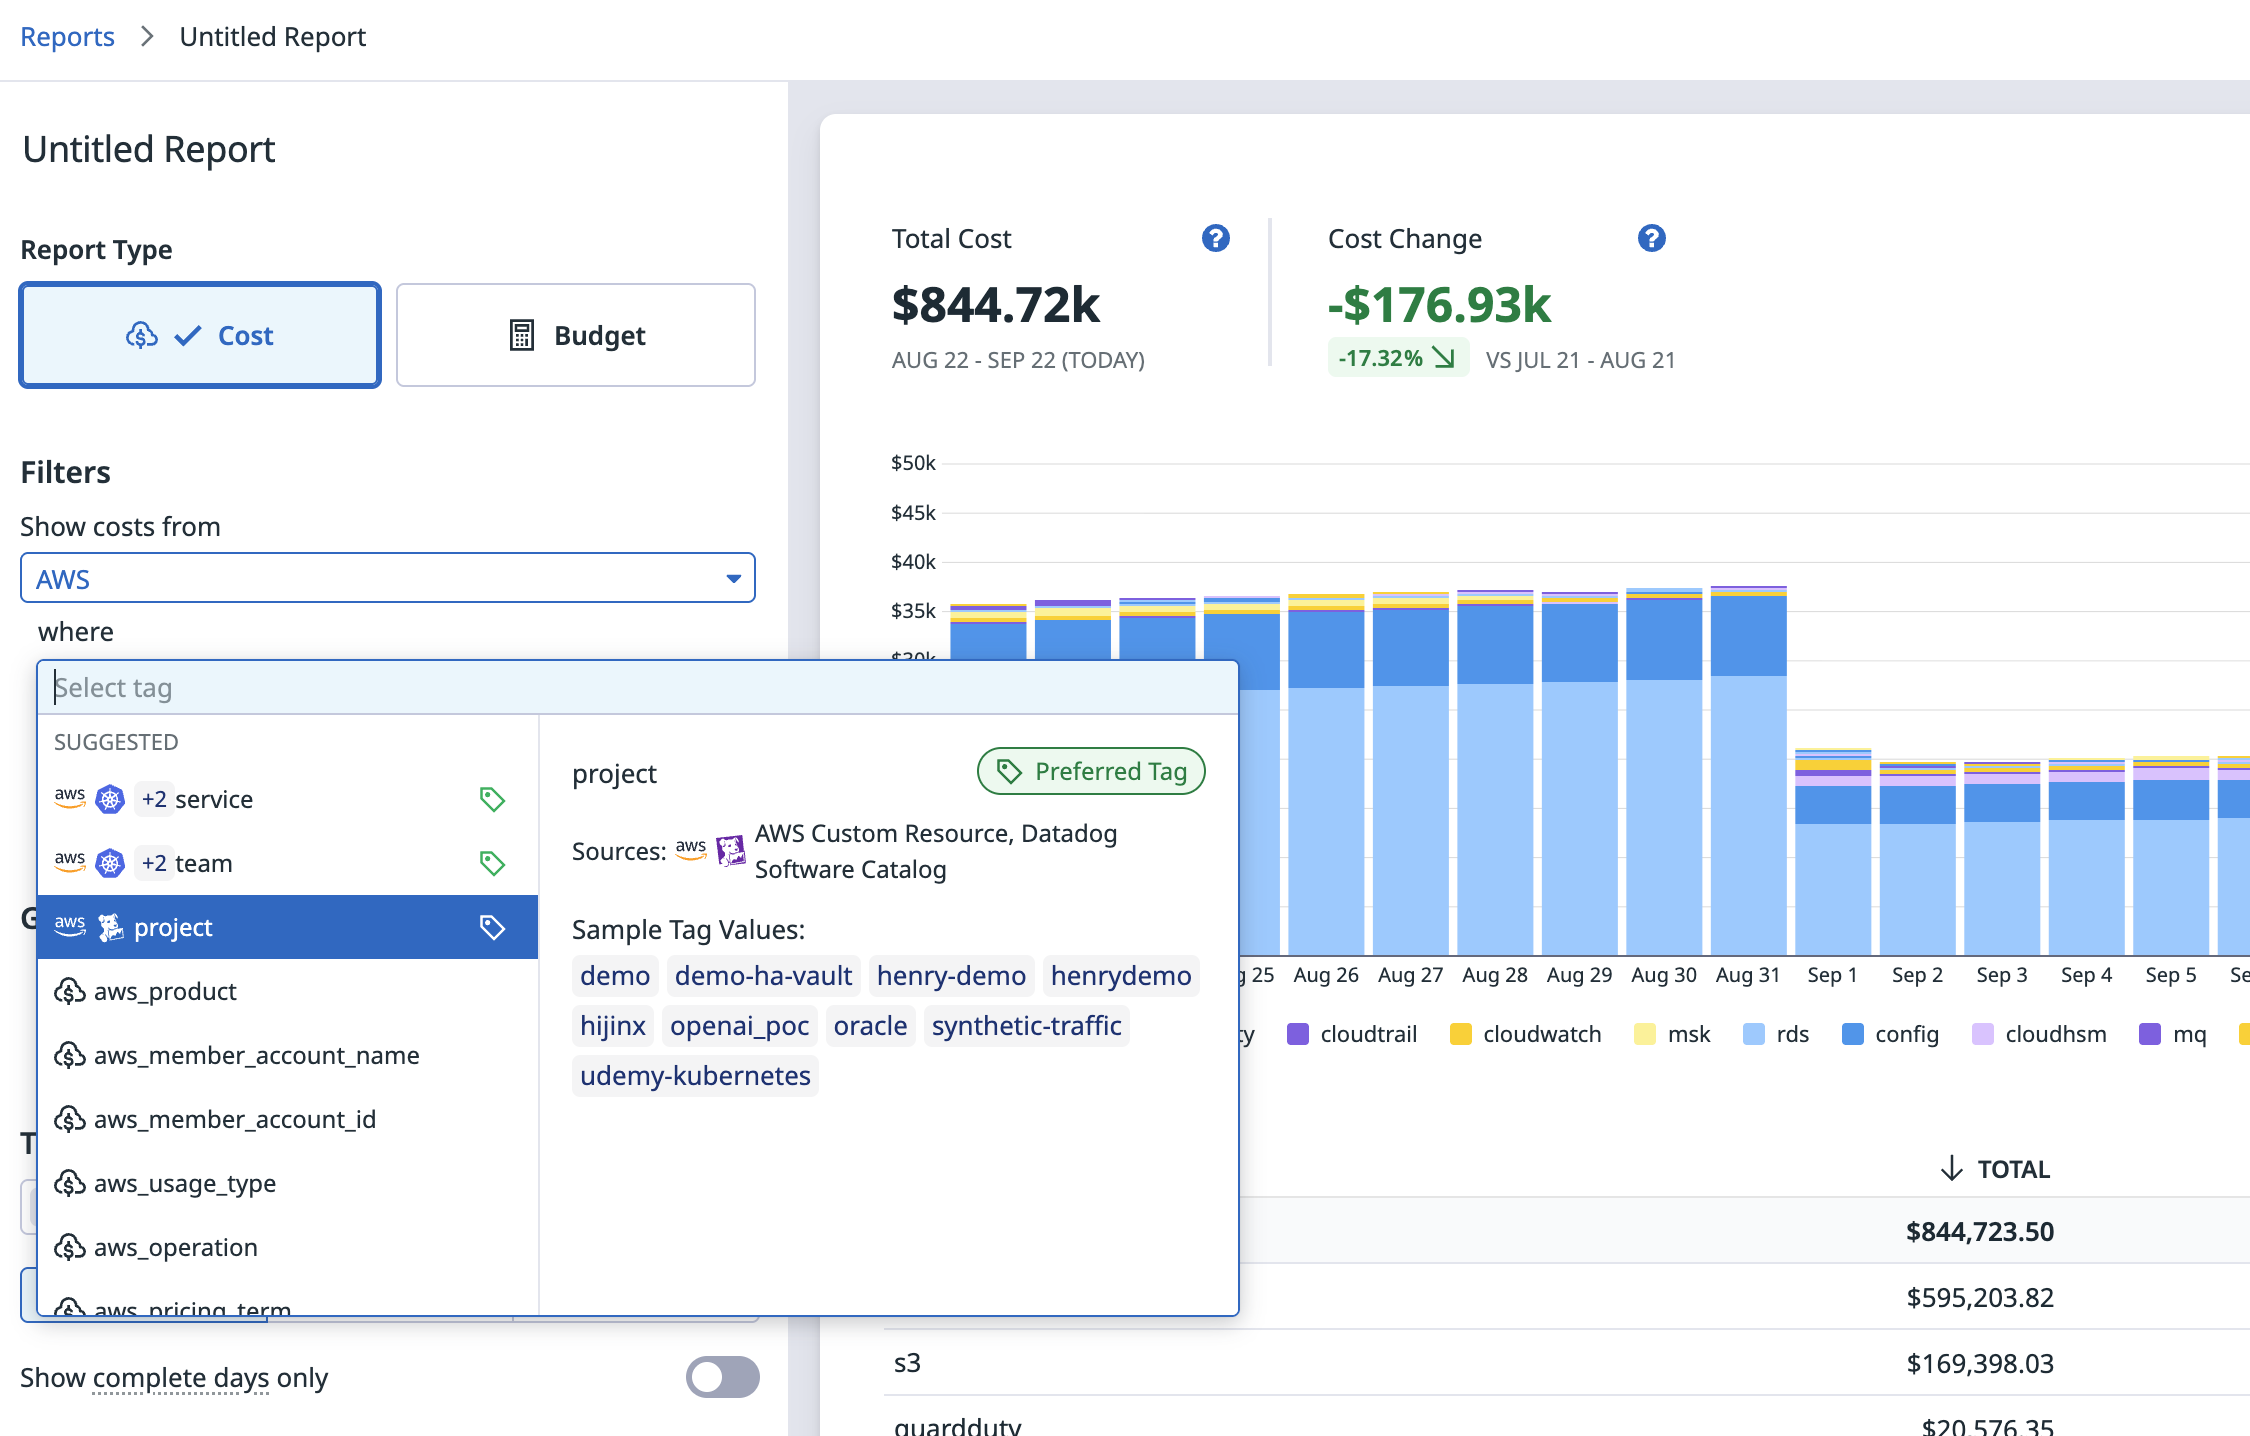Click preferred tag icon beside service

click(x=492, y=799)
